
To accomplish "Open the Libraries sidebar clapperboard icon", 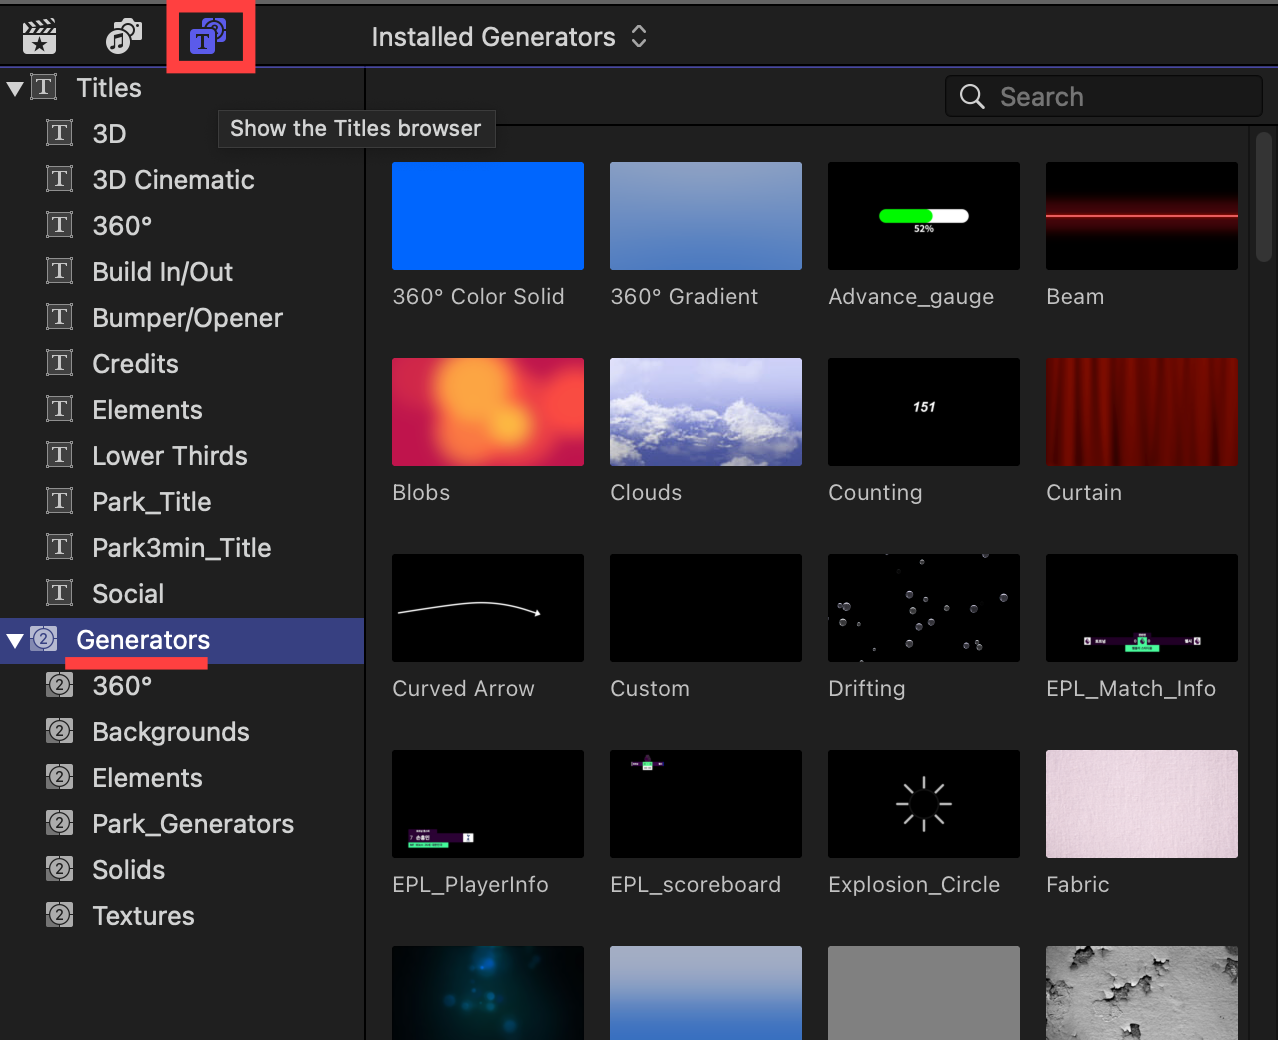I will [x=39, y=37].
